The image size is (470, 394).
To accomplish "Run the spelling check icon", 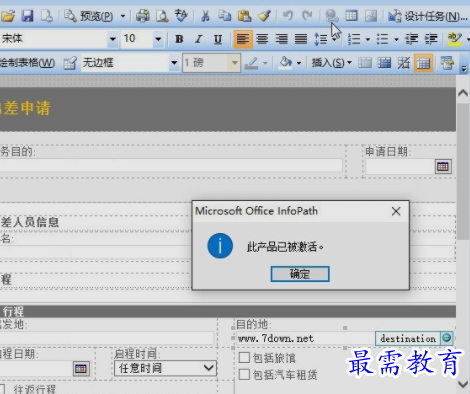I will 181,16.
